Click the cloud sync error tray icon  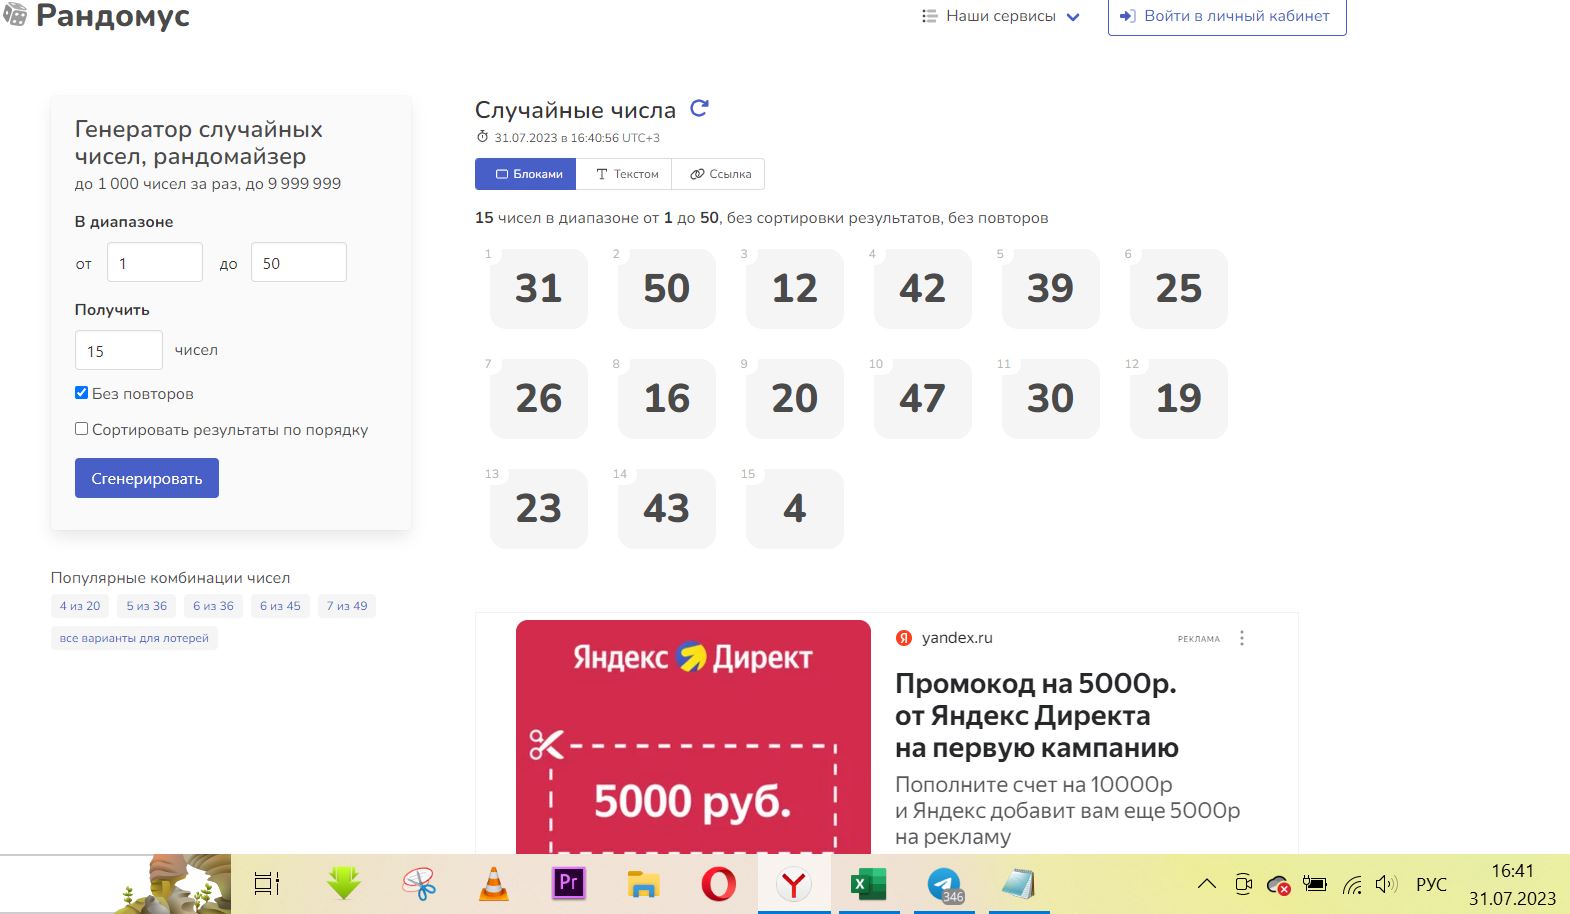pyautogui.click(x=1278, y=885)
